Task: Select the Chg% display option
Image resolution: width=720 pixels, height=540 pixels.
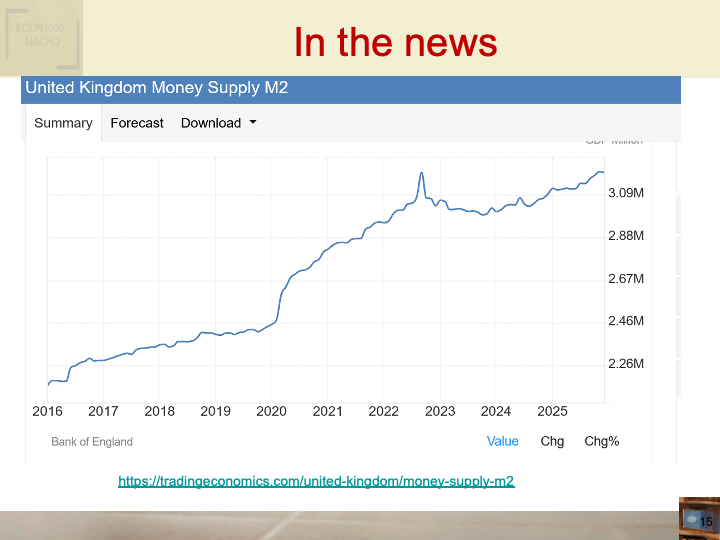Action: point(602,441)
